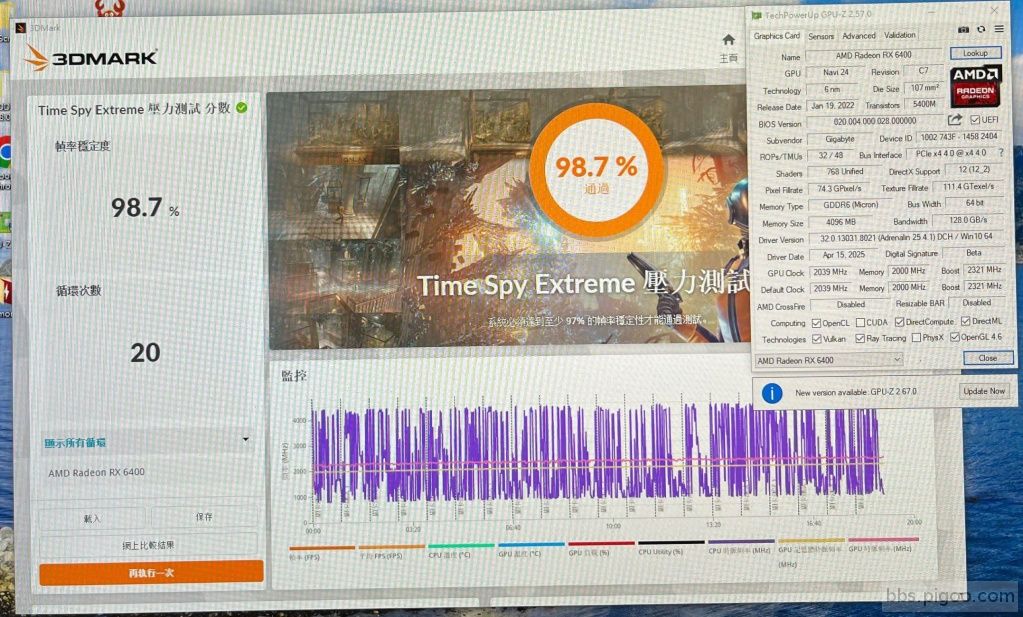Click the orange 再執行一次 button

pos(151,573)
